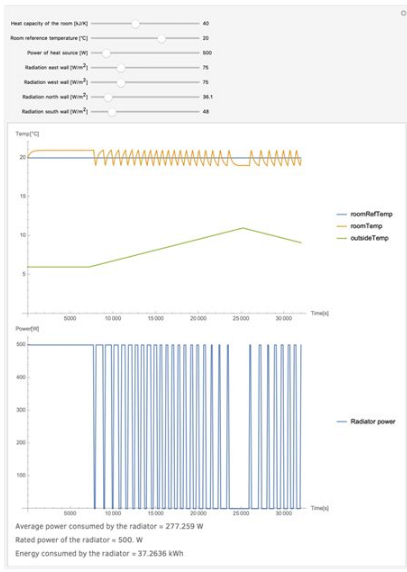Screen dimensions: 407x572
Task: Click the rated power of the radiator text
Action: [79, 540]
